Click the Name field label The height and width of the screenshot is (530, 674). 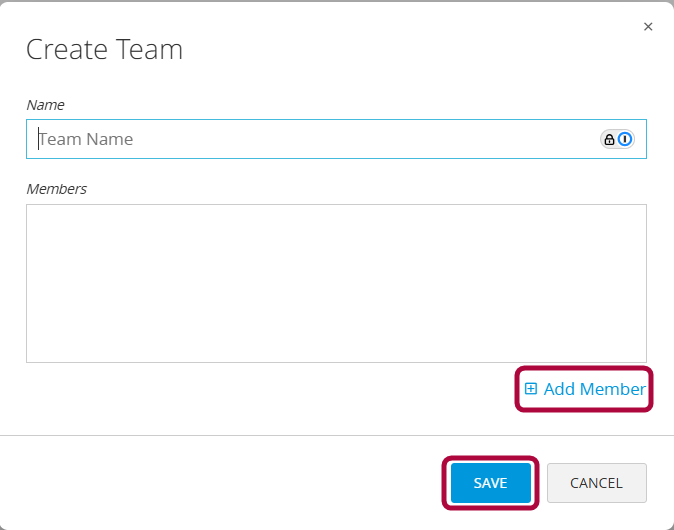pos(45,104)
